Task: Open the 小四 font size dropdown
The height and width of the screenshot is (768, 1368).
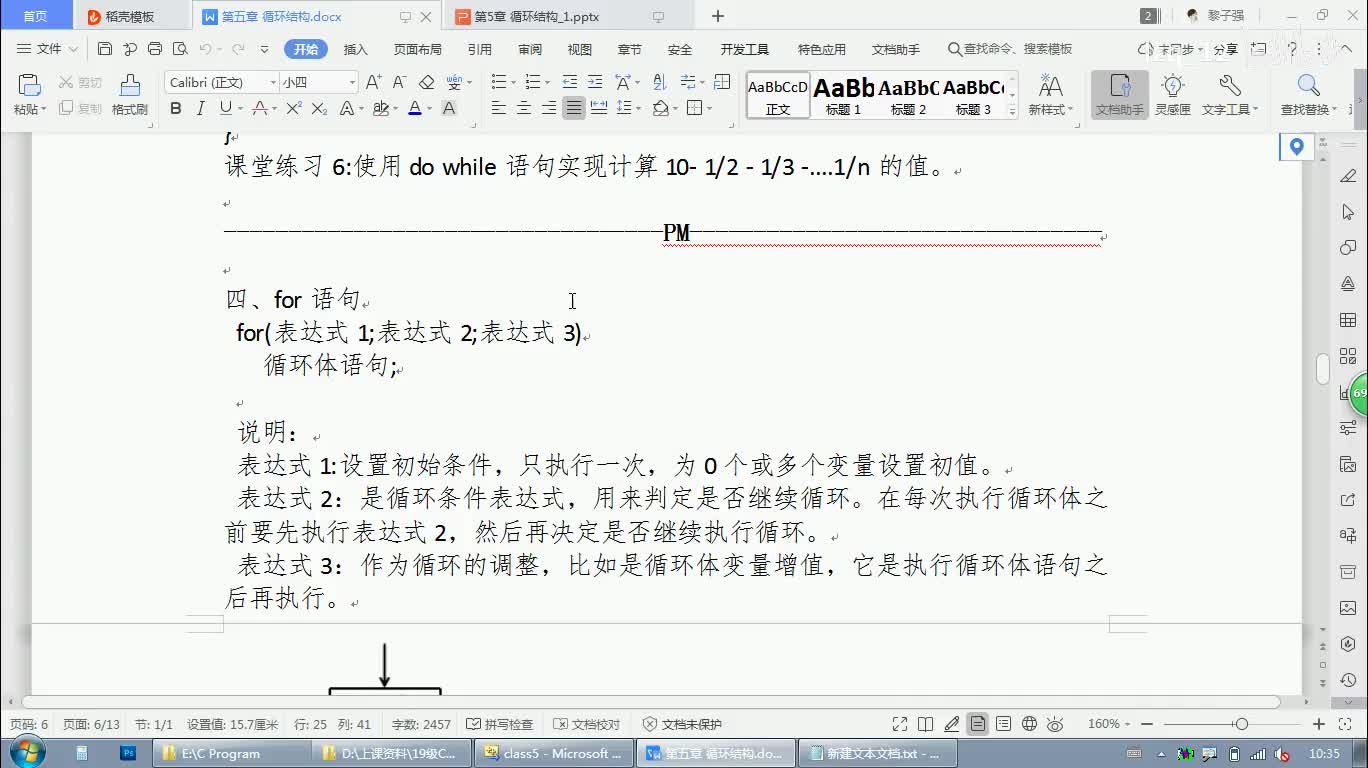Action: coord(352,83)
